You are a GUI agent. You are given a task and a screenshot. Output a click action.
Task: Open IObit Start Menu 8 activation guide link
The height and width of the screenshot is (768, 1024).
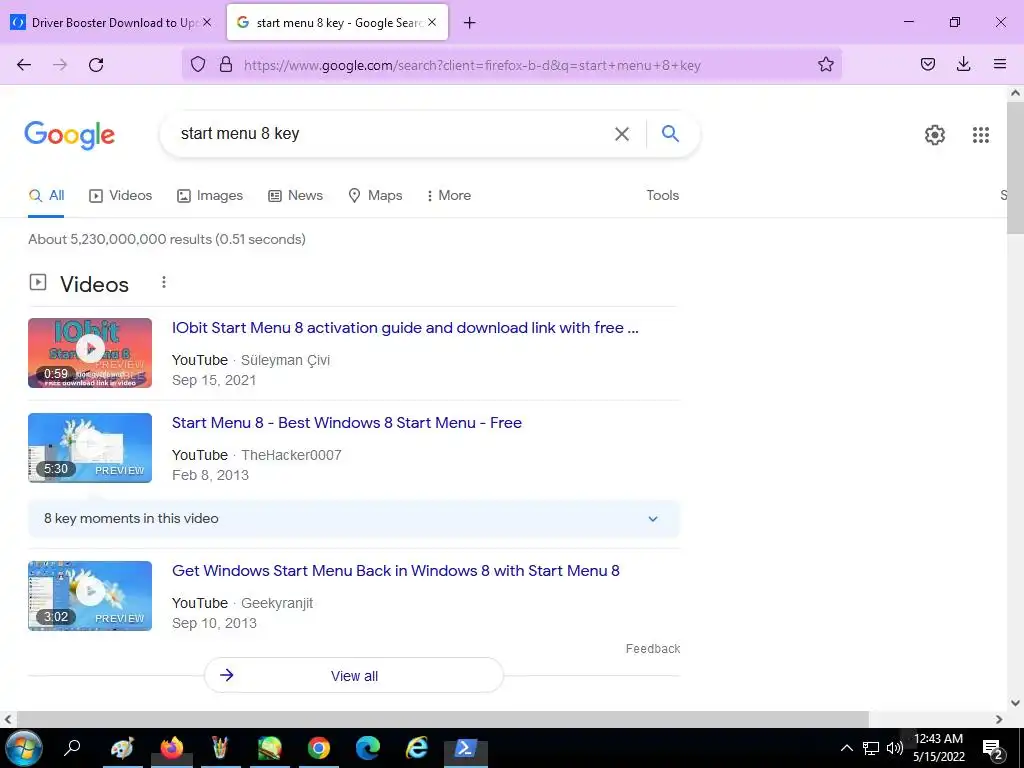coord(405,328)
